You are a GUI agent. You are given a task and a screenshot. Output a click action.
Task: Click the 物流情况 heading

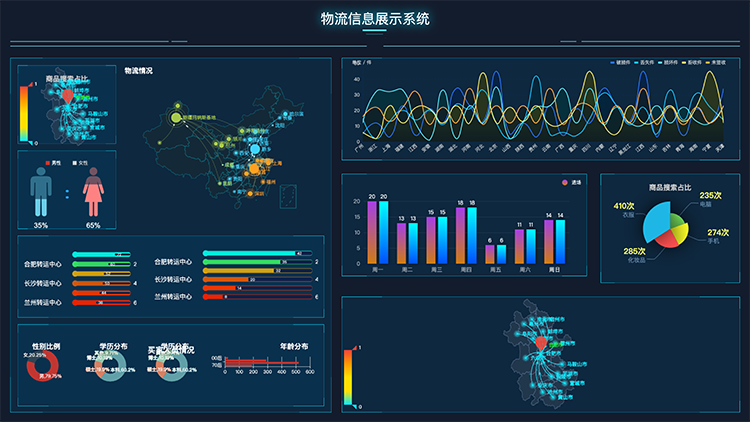click(139, 71)
